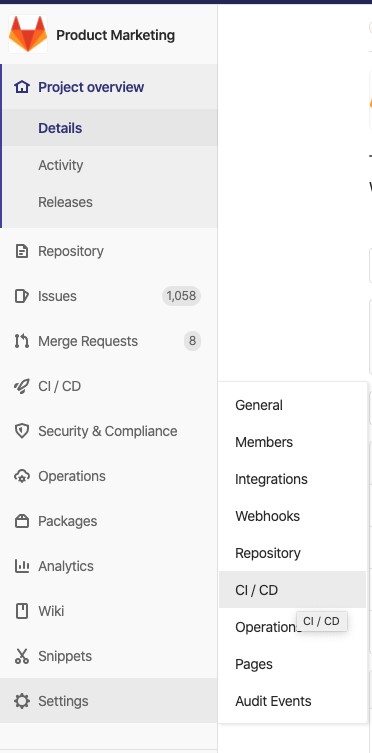
Task: Open the Analytics section
Action: (x=66, y=567)
